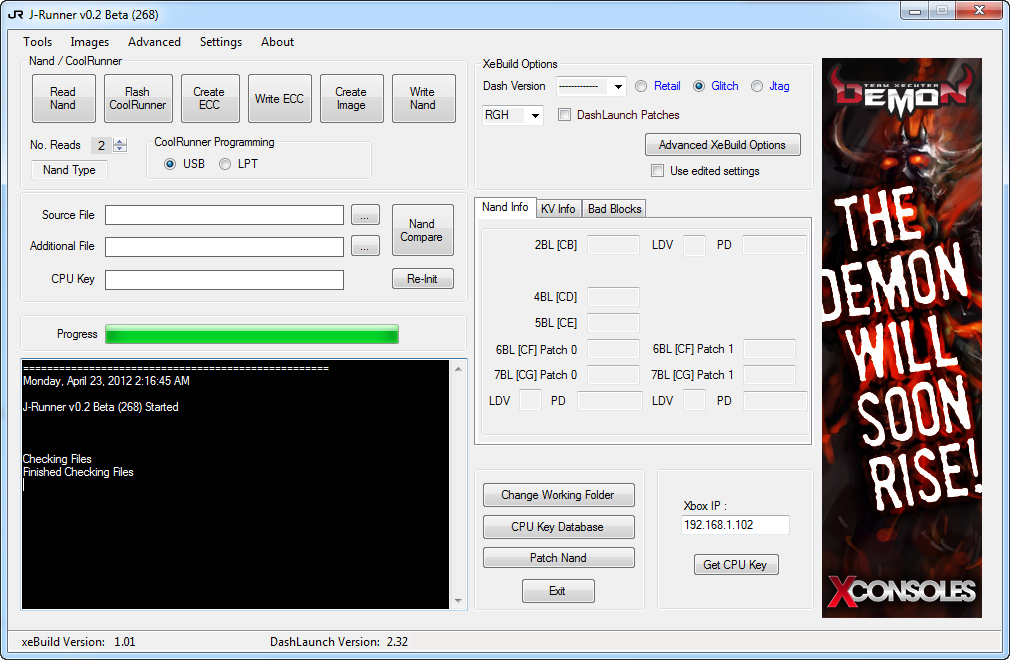Select the Retail build type
Image resolution: width=1010 pixels, height=660 pixels.
[x=641, y=86]
